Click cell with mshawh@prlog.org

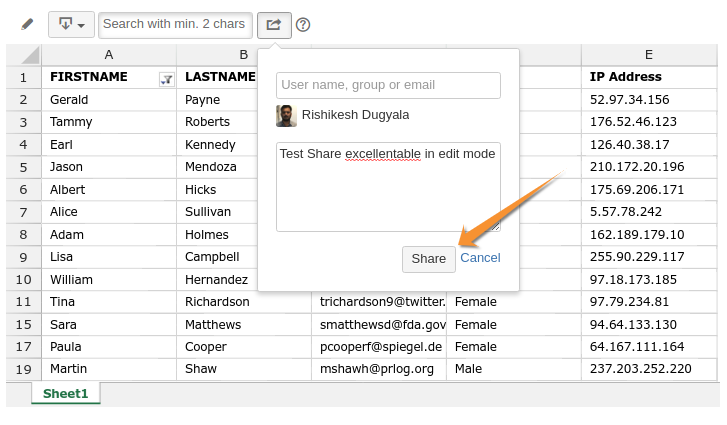[x=379, y=369]
